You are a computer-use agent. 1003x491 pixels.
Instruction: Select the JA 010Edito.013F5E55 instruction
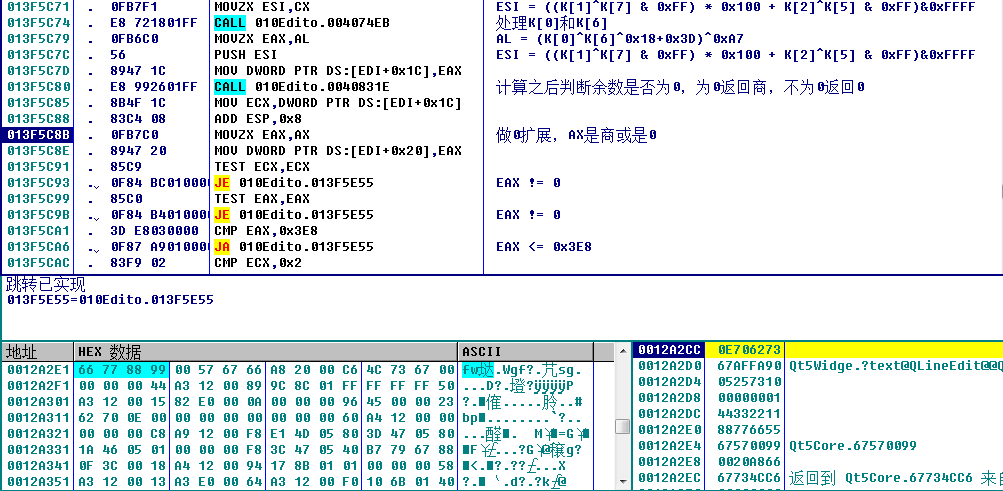294,247
